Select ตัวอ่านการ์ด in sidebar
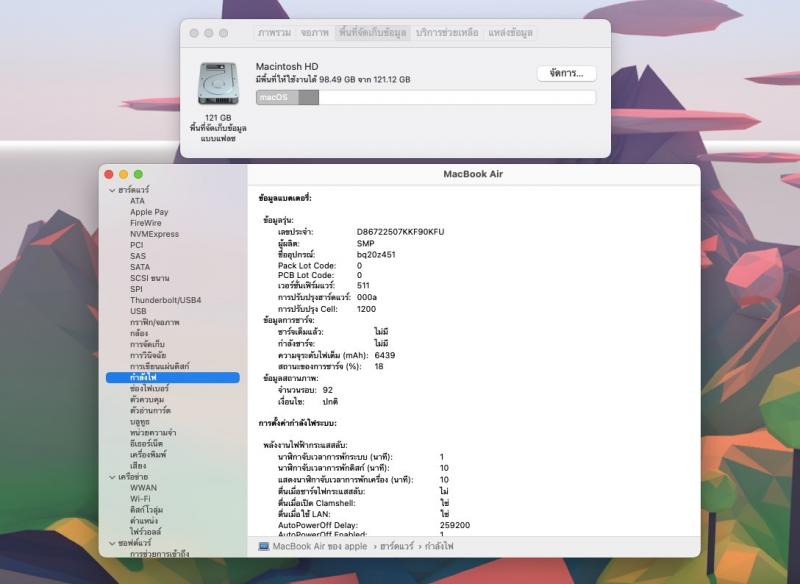Image resolution: width=800 pixels, height=584 pixels. 150,411
